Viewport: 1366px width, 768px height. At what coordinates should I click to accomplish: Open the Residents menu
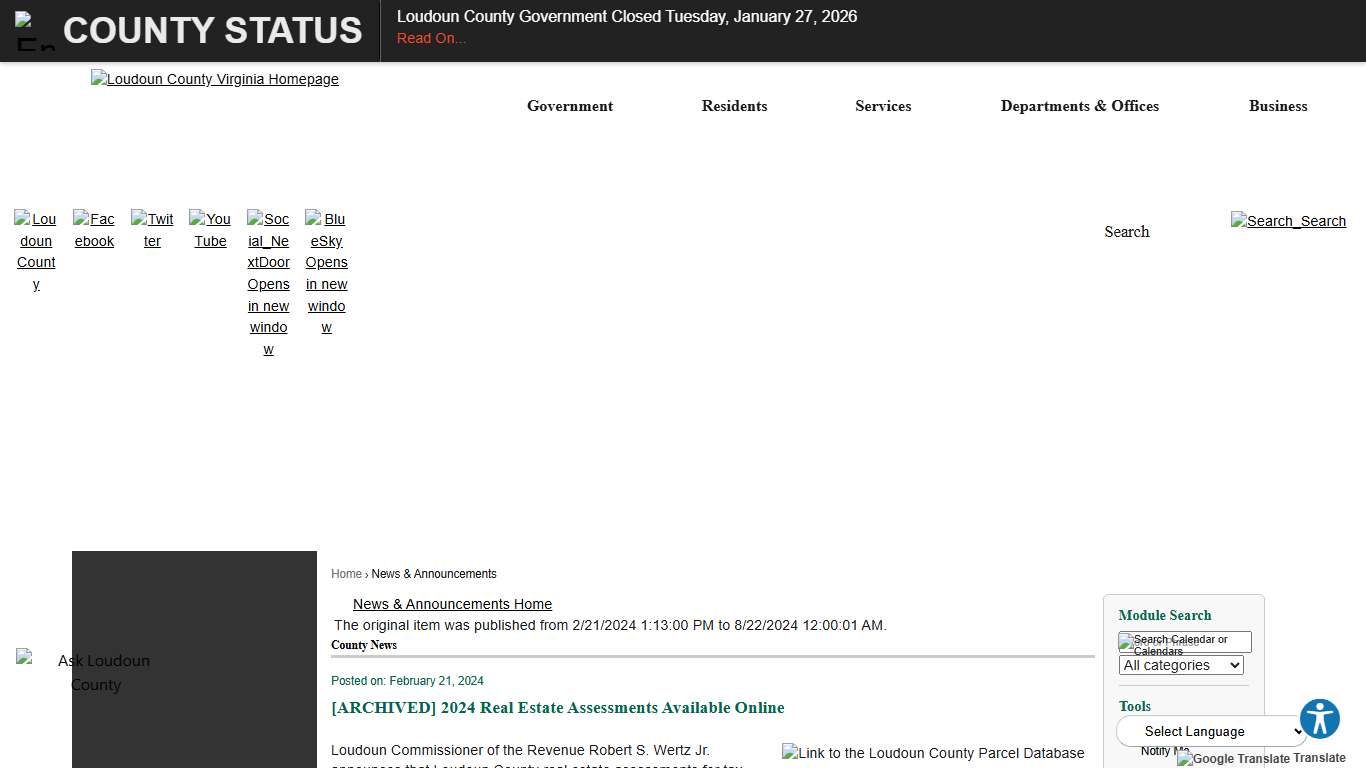point(734,106)
